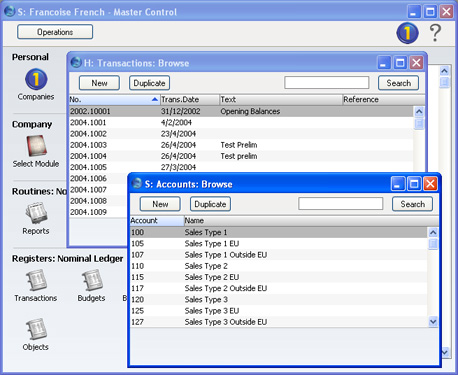Click the Account column header

pos(157,221)
